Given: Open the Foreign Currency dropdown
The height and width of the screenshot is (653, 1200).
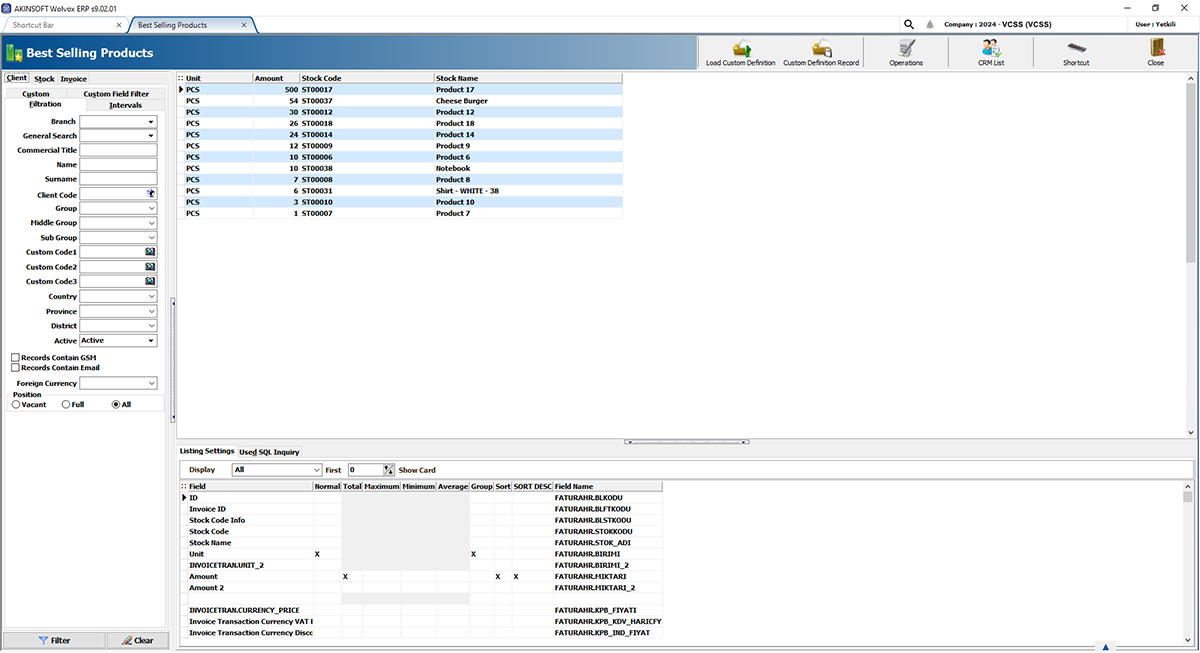Looking at the screenshot, I should coord(151,383).
